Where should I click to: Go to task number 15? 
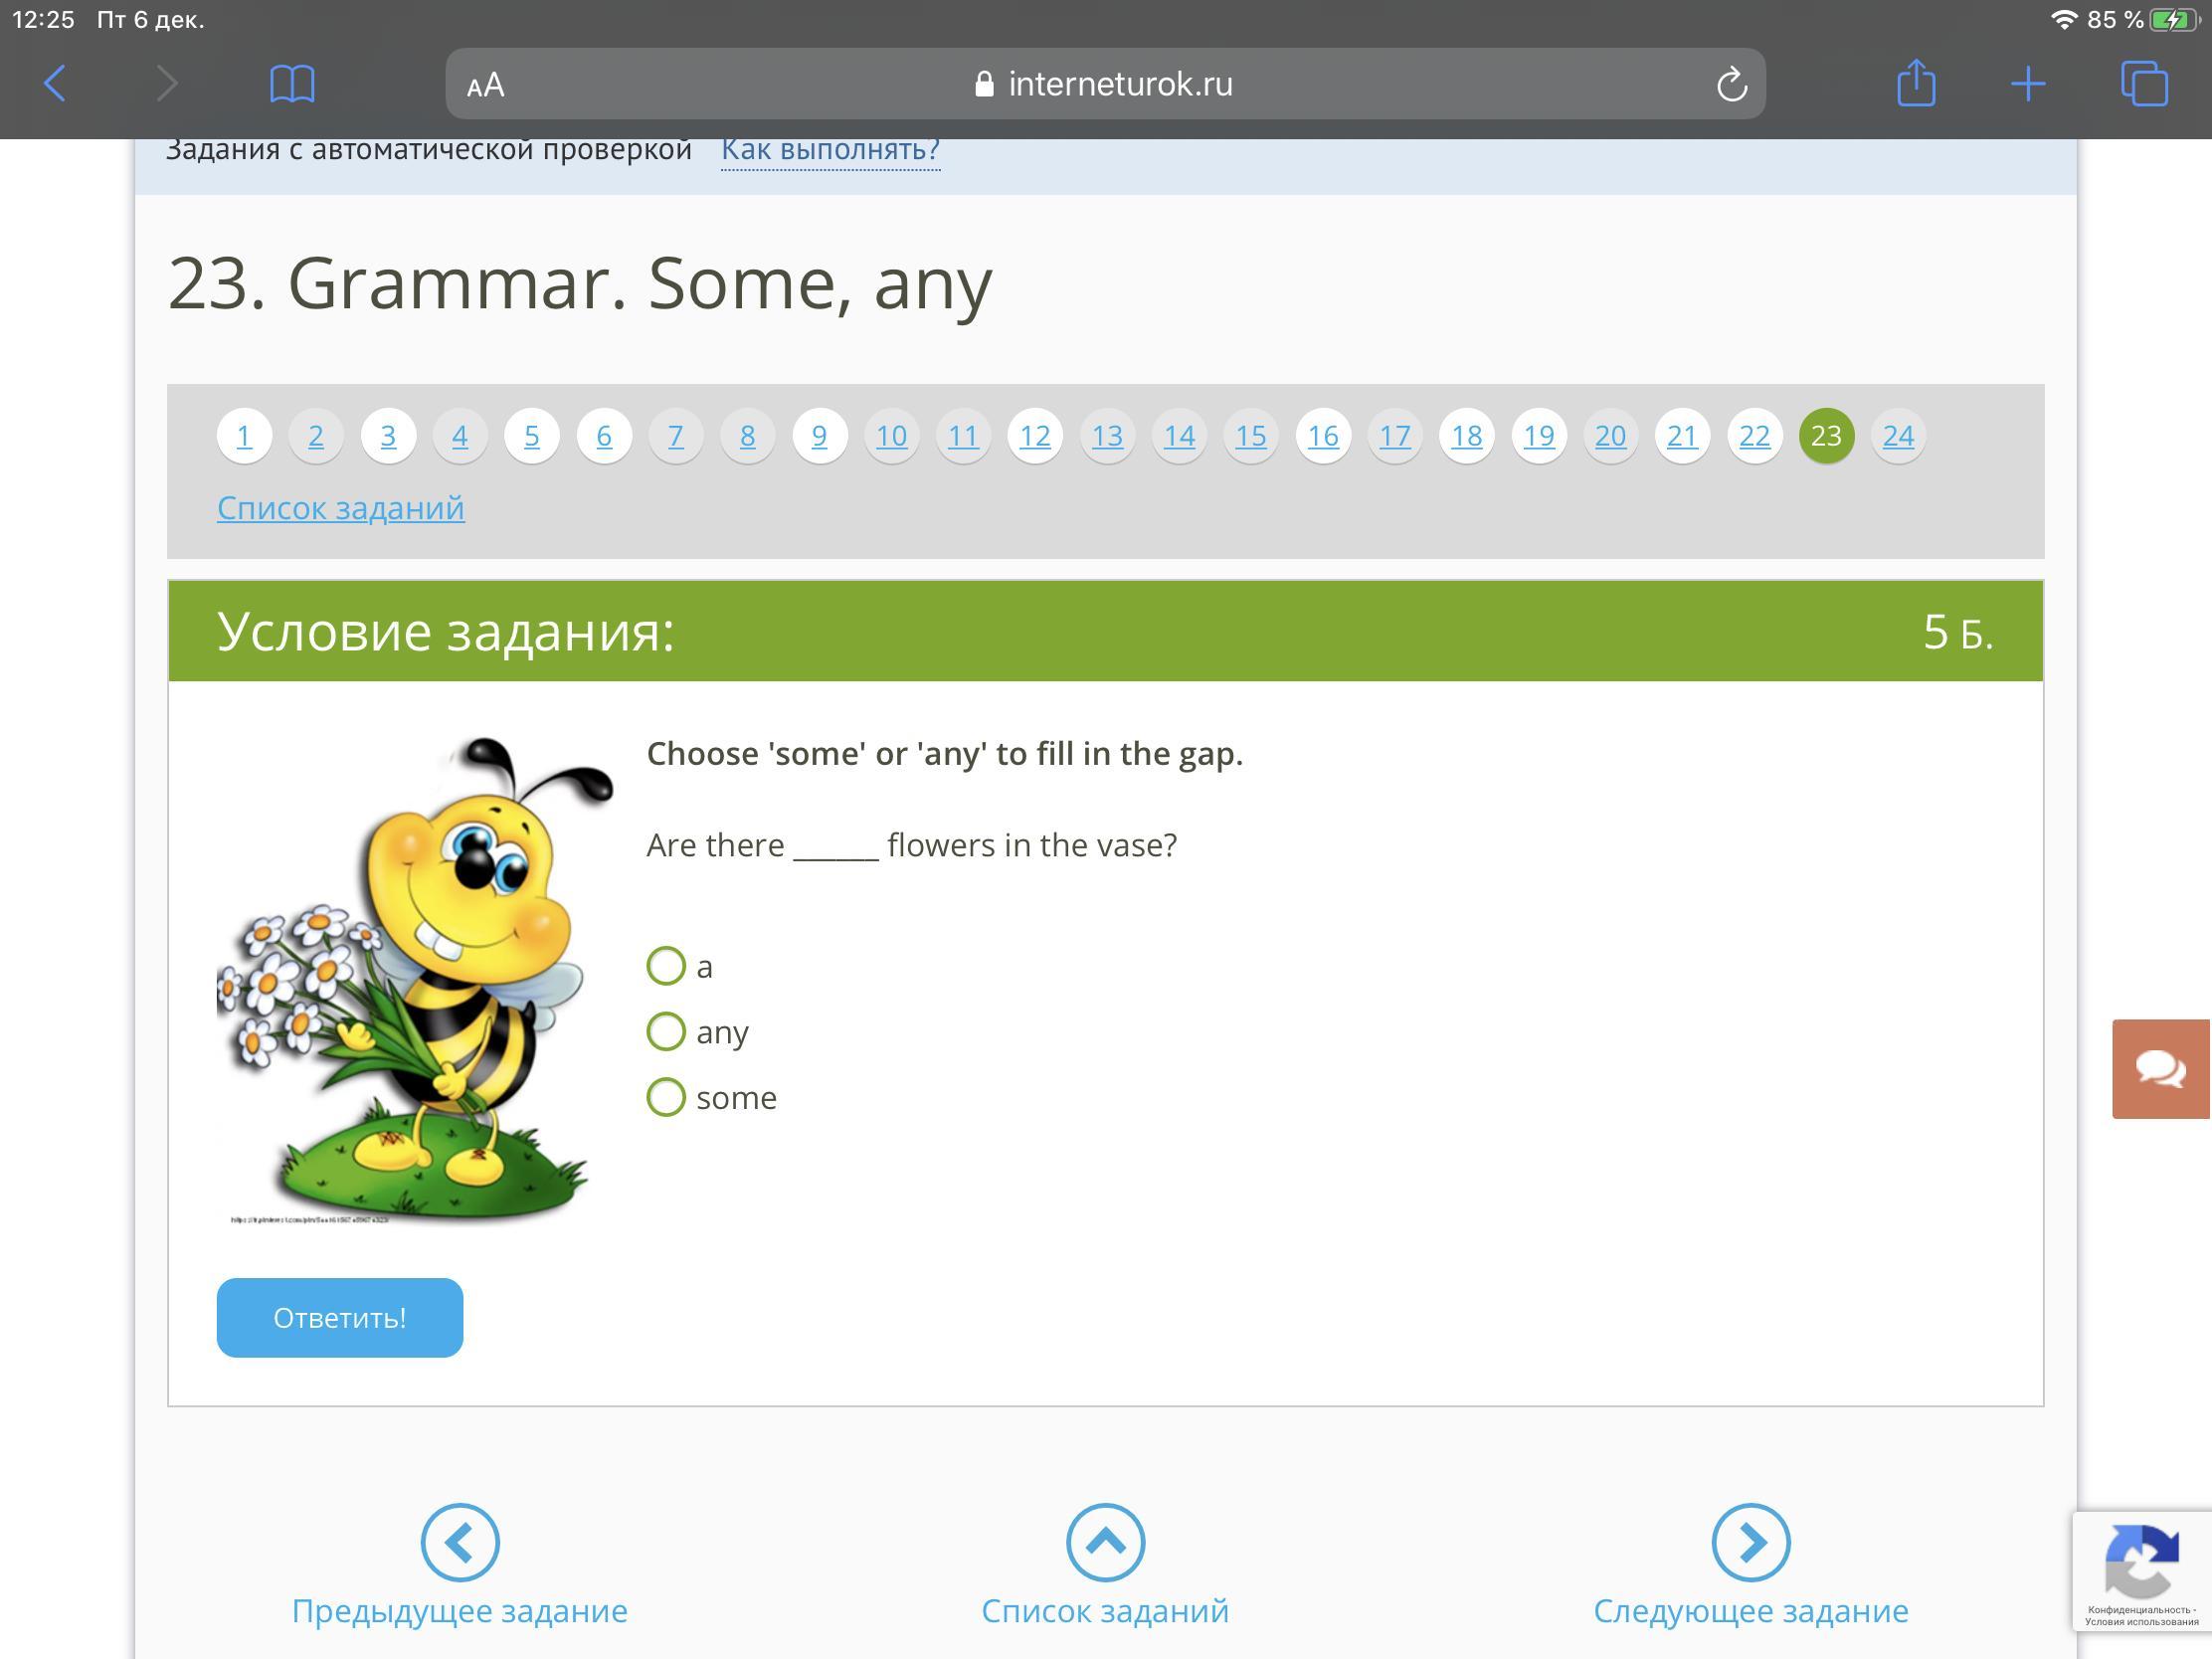click(1251, 435)
